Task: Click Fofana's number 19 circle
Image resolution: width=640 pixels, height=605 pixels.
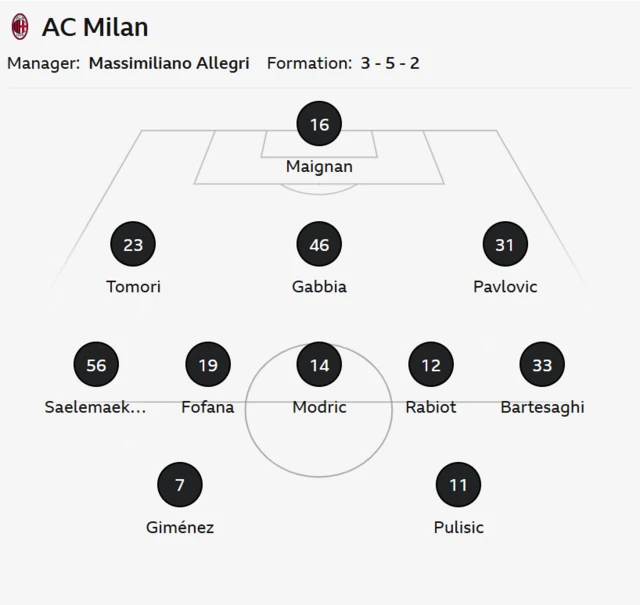Action: click(208, 365)
